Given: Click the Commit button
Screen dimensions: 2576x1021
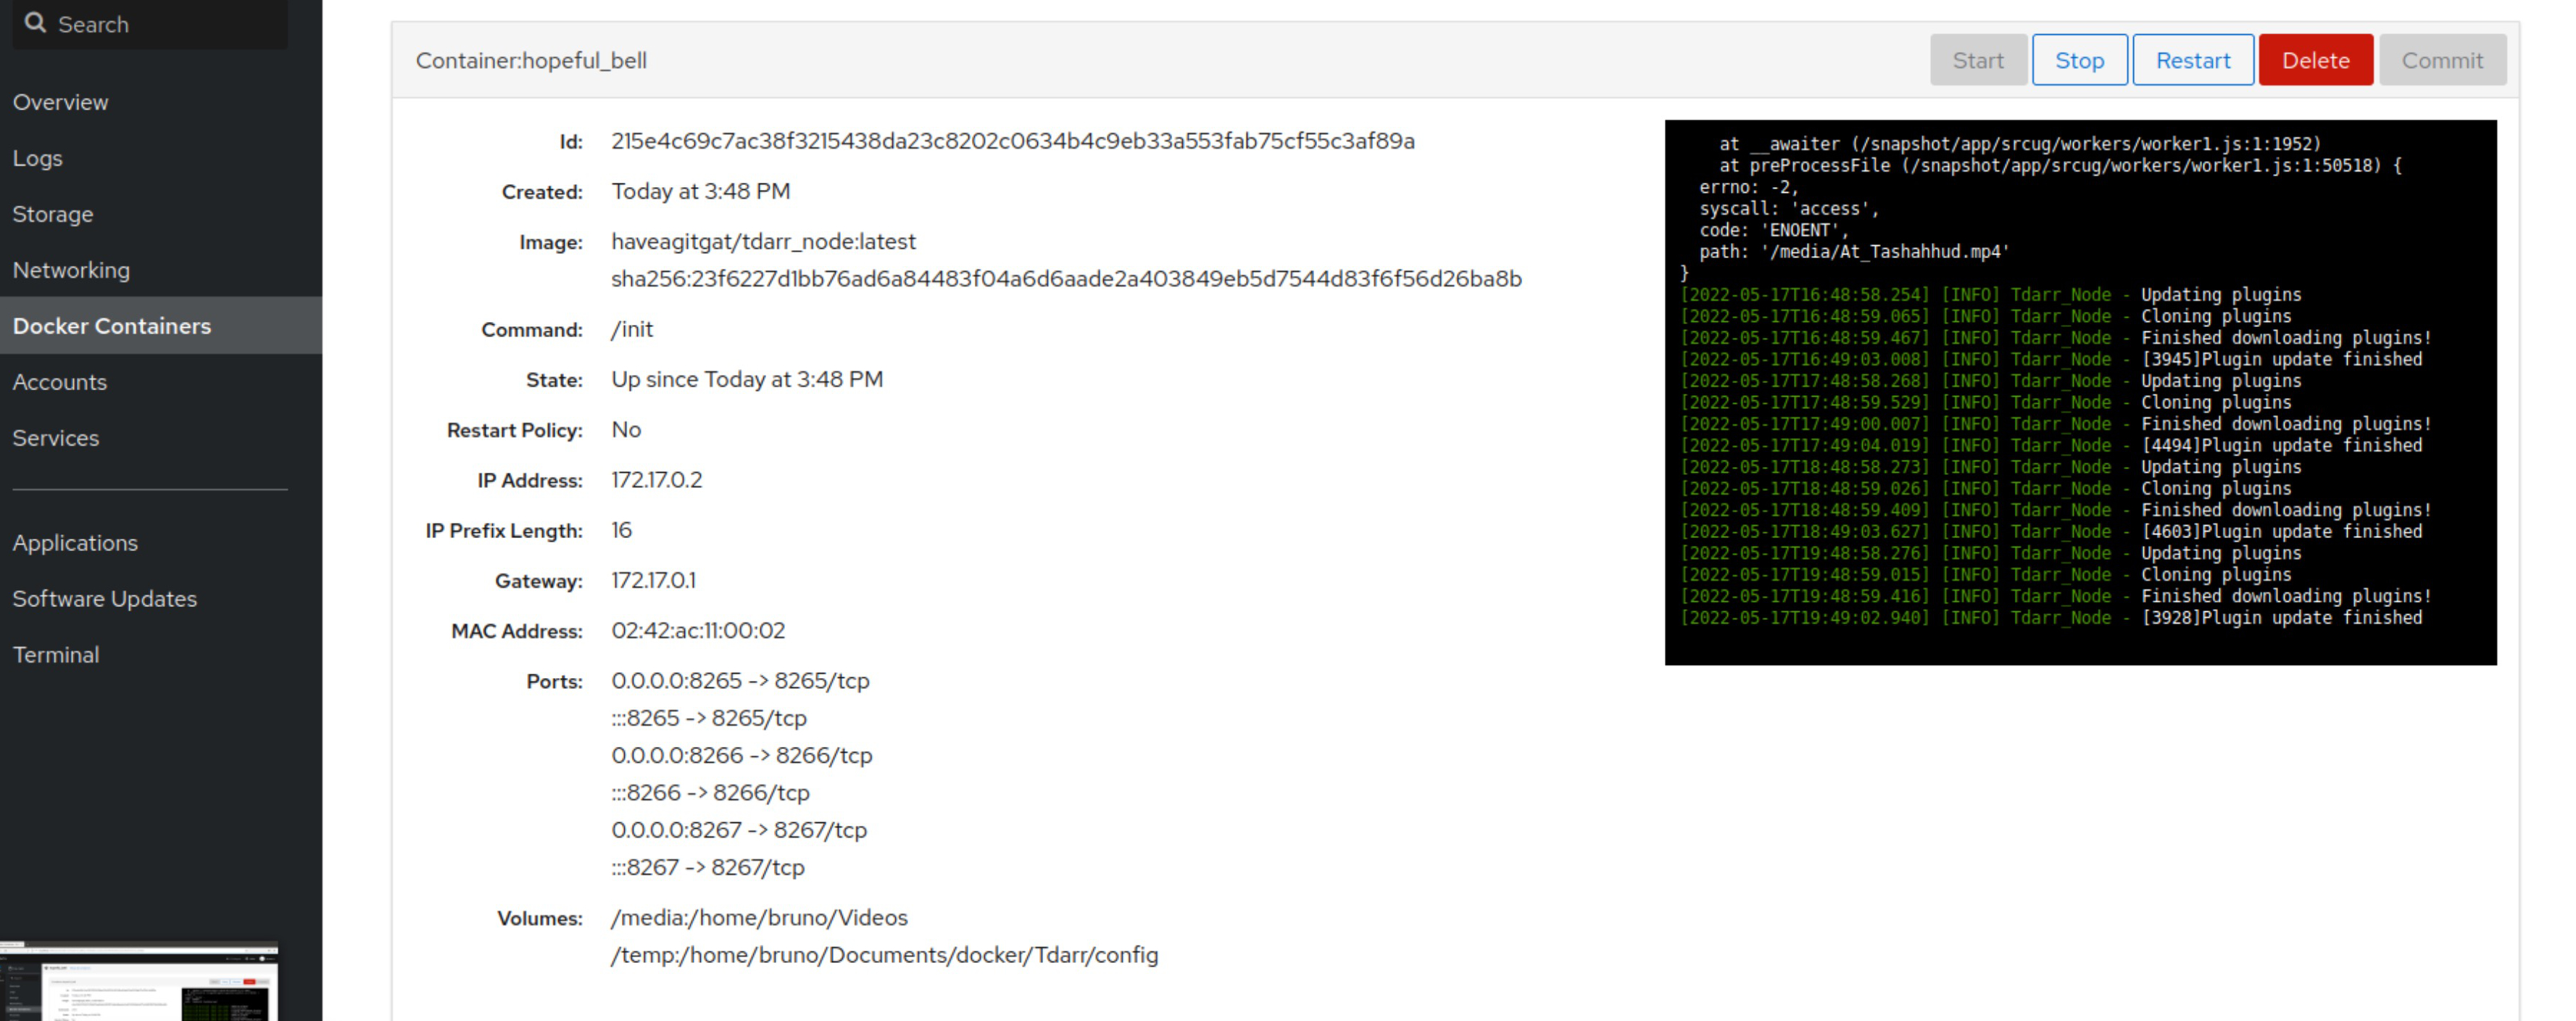Looking at the screenshot, I should click(x=2443, y=59).
